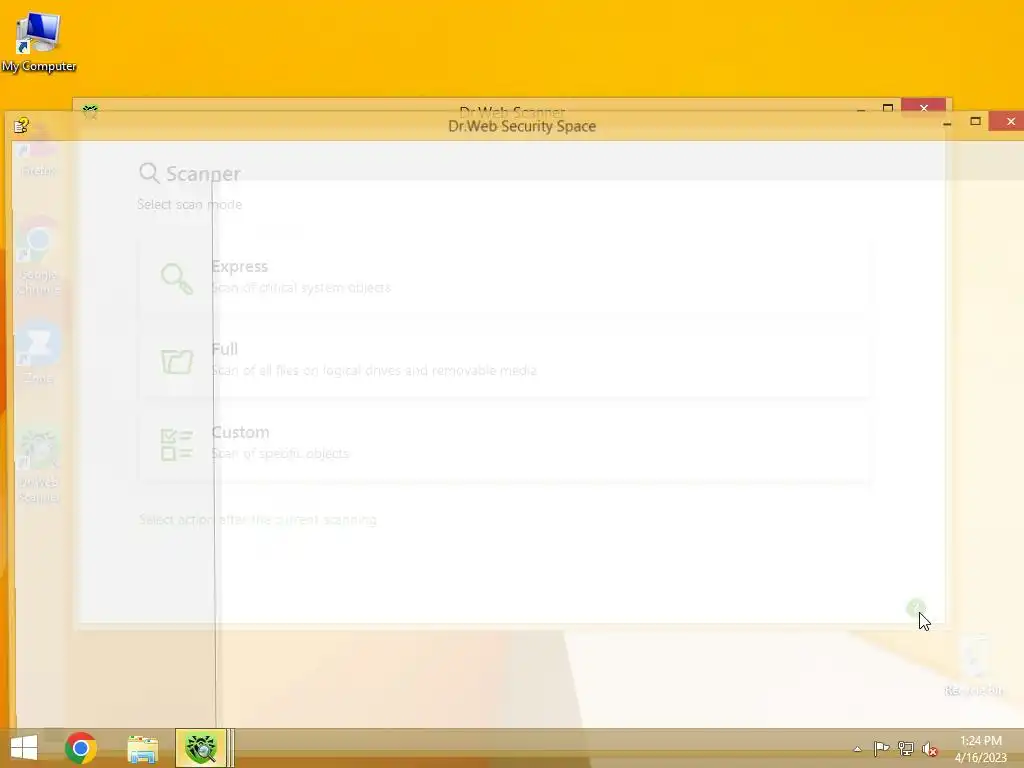Launch Google Chrome from the taskbar
Screen dimensions: 1024x768
click(81, 748)
